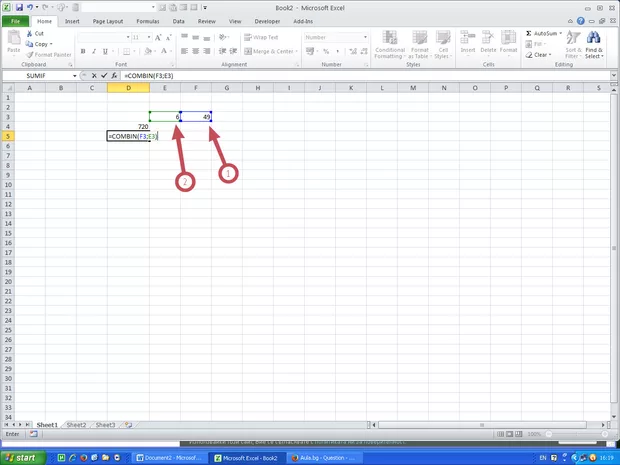620x465 pixels.
Task: Click the Undo icon in Quick Access toolbar
Action: pyautogui.click(x=30, y=7)
